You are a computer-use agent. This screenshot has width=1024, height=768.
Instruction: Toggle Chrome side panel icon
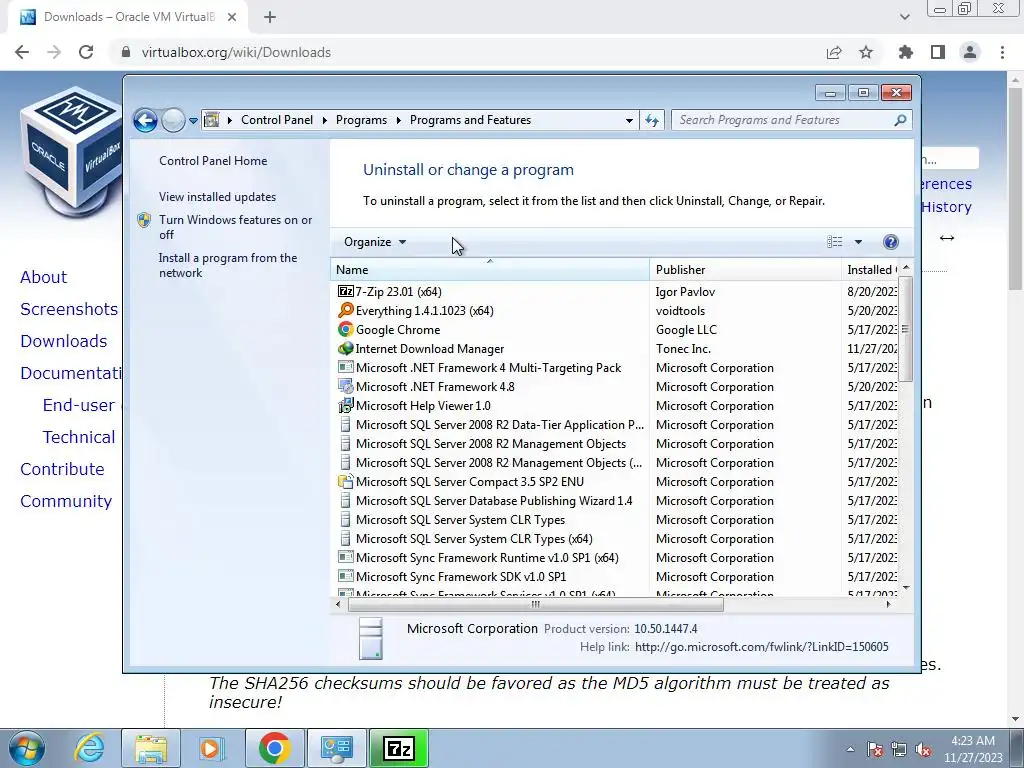click(x=938, y=52)
